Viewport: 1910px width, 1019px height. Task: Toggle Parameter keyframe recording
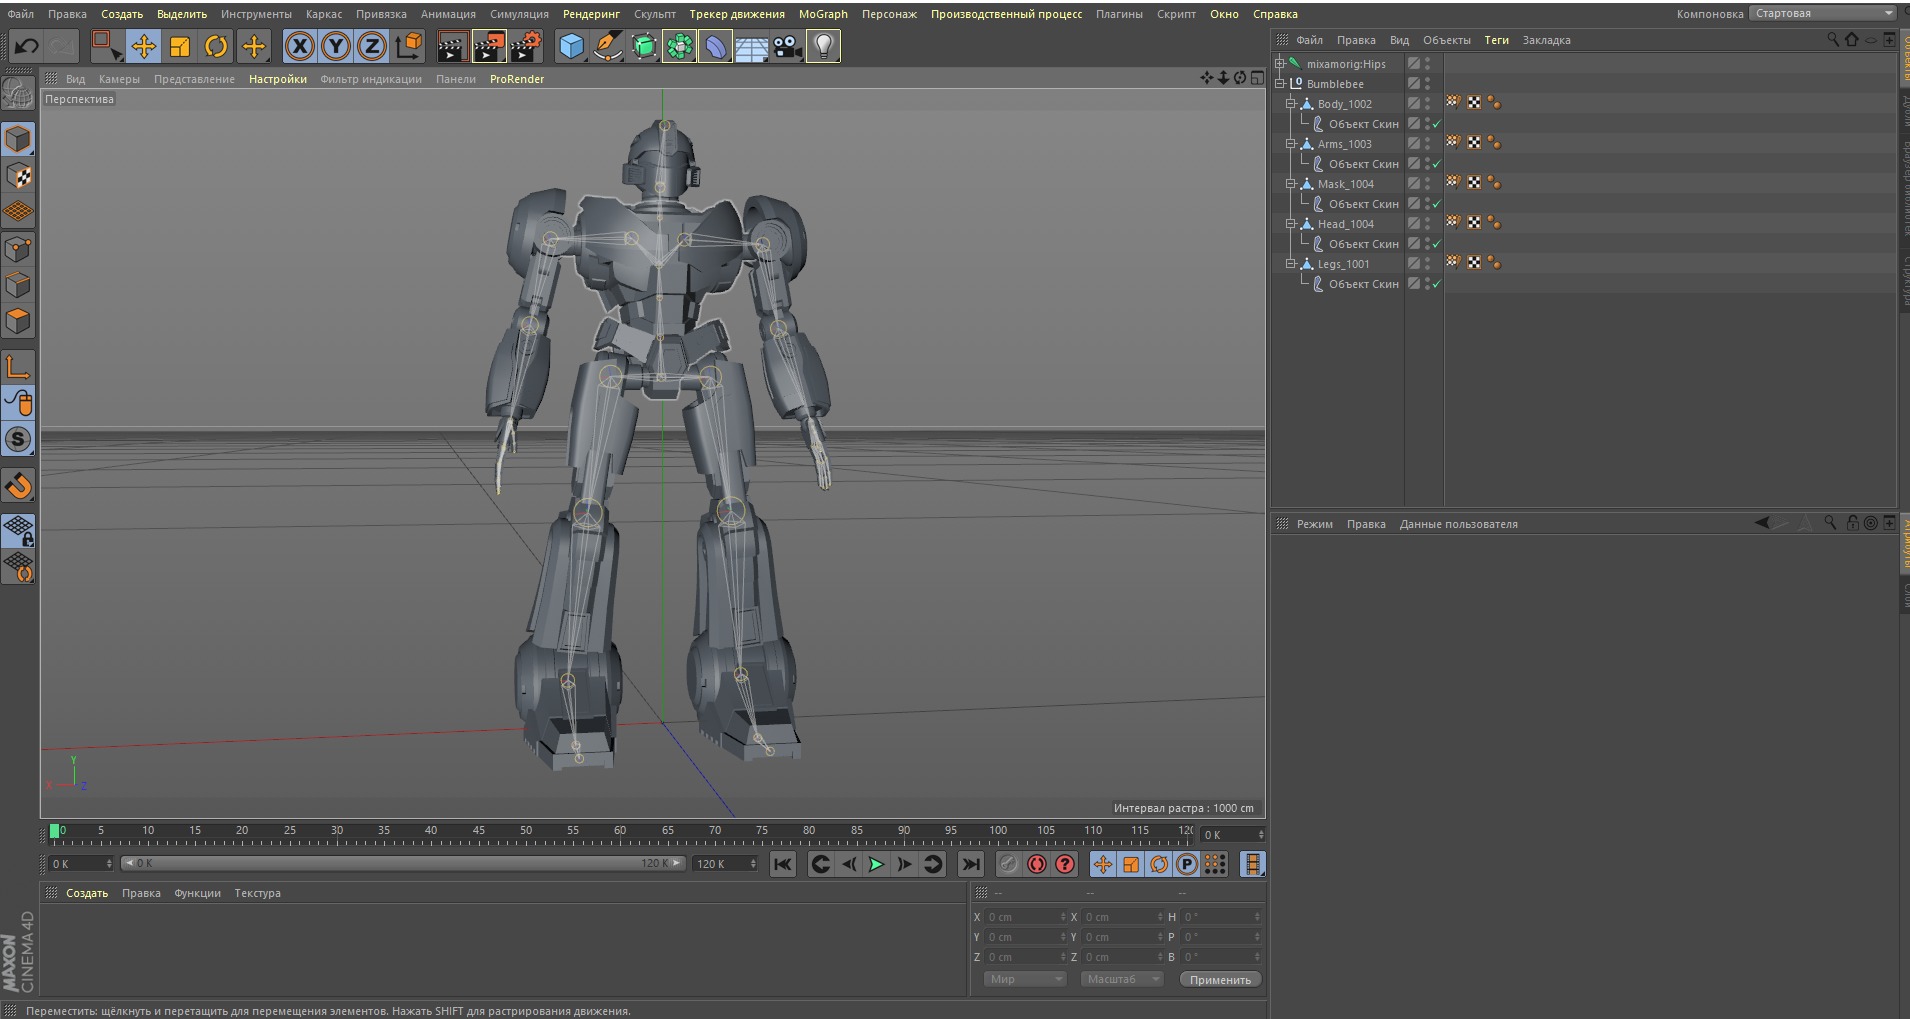click(x=1187, y=865)
